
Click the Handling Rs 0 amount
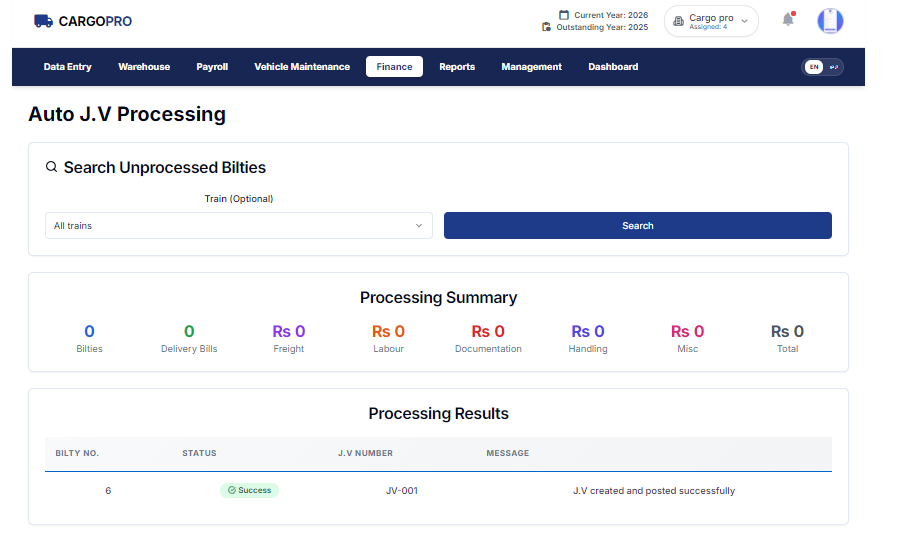[x=588, y=331]
